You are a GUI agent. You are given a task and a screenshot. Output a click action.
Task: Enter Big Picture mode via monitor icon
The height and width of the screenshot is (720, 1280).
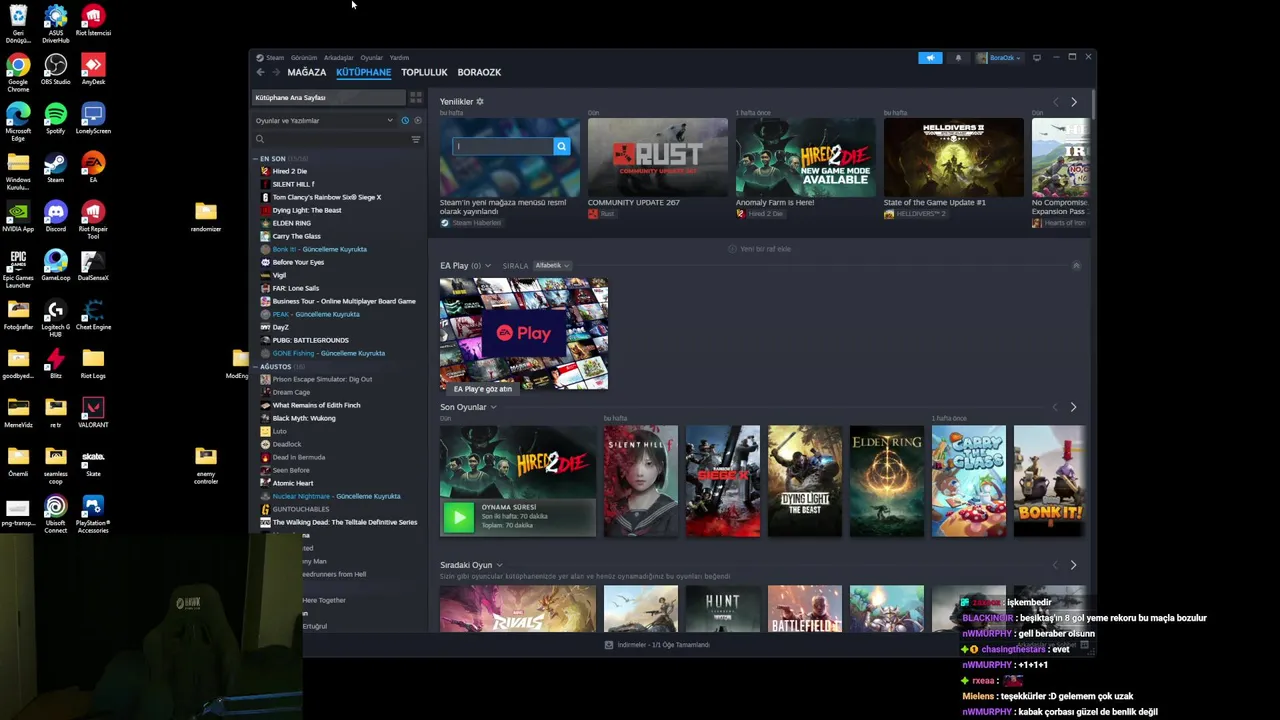click(x=1037, y=58)
